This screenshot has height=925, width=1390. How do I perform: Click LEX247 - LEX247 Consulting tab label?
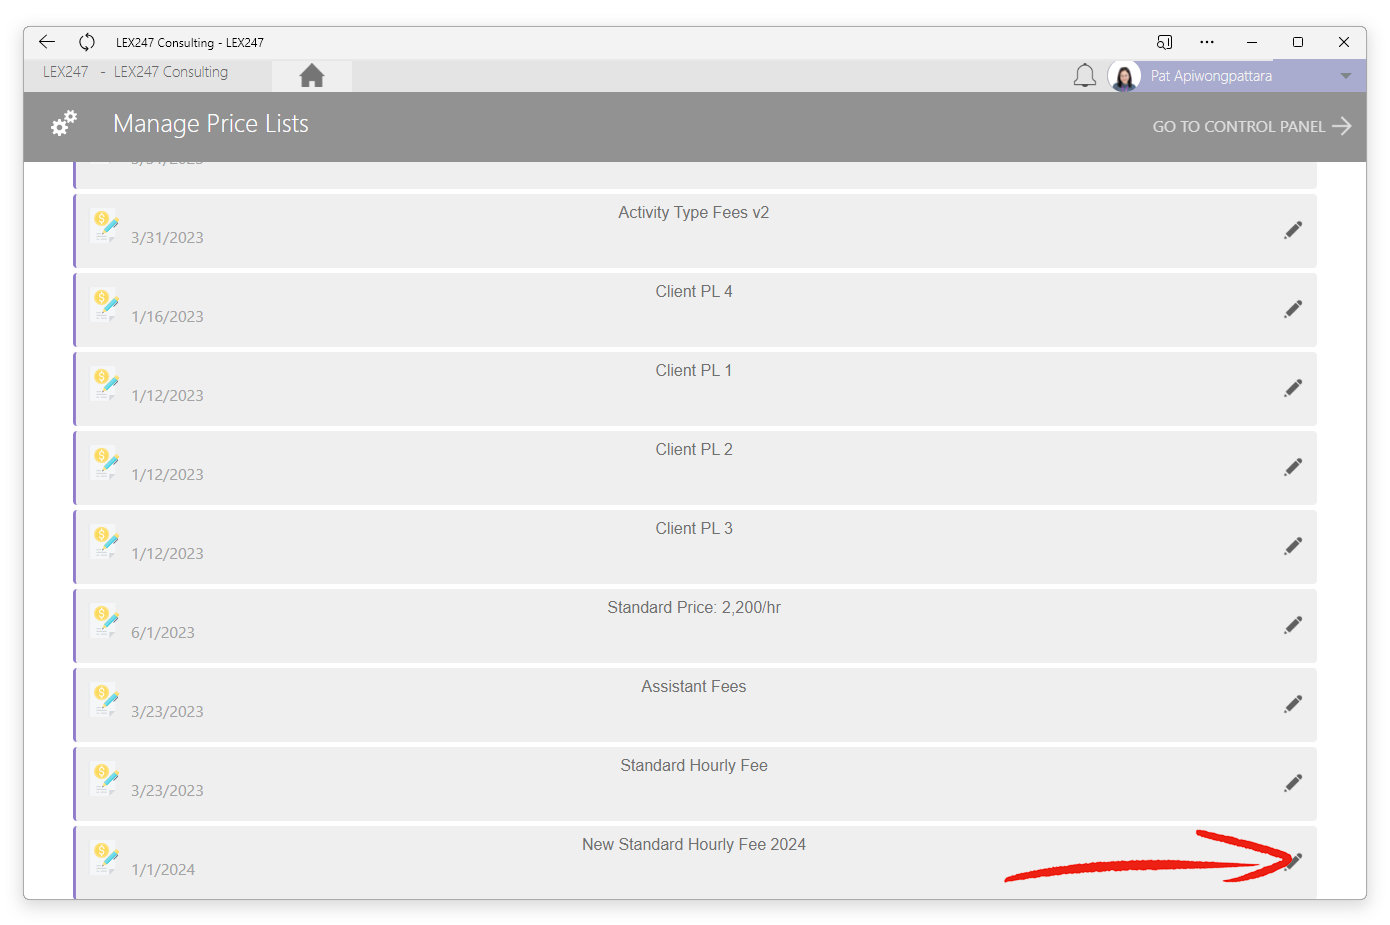[135, 72]
